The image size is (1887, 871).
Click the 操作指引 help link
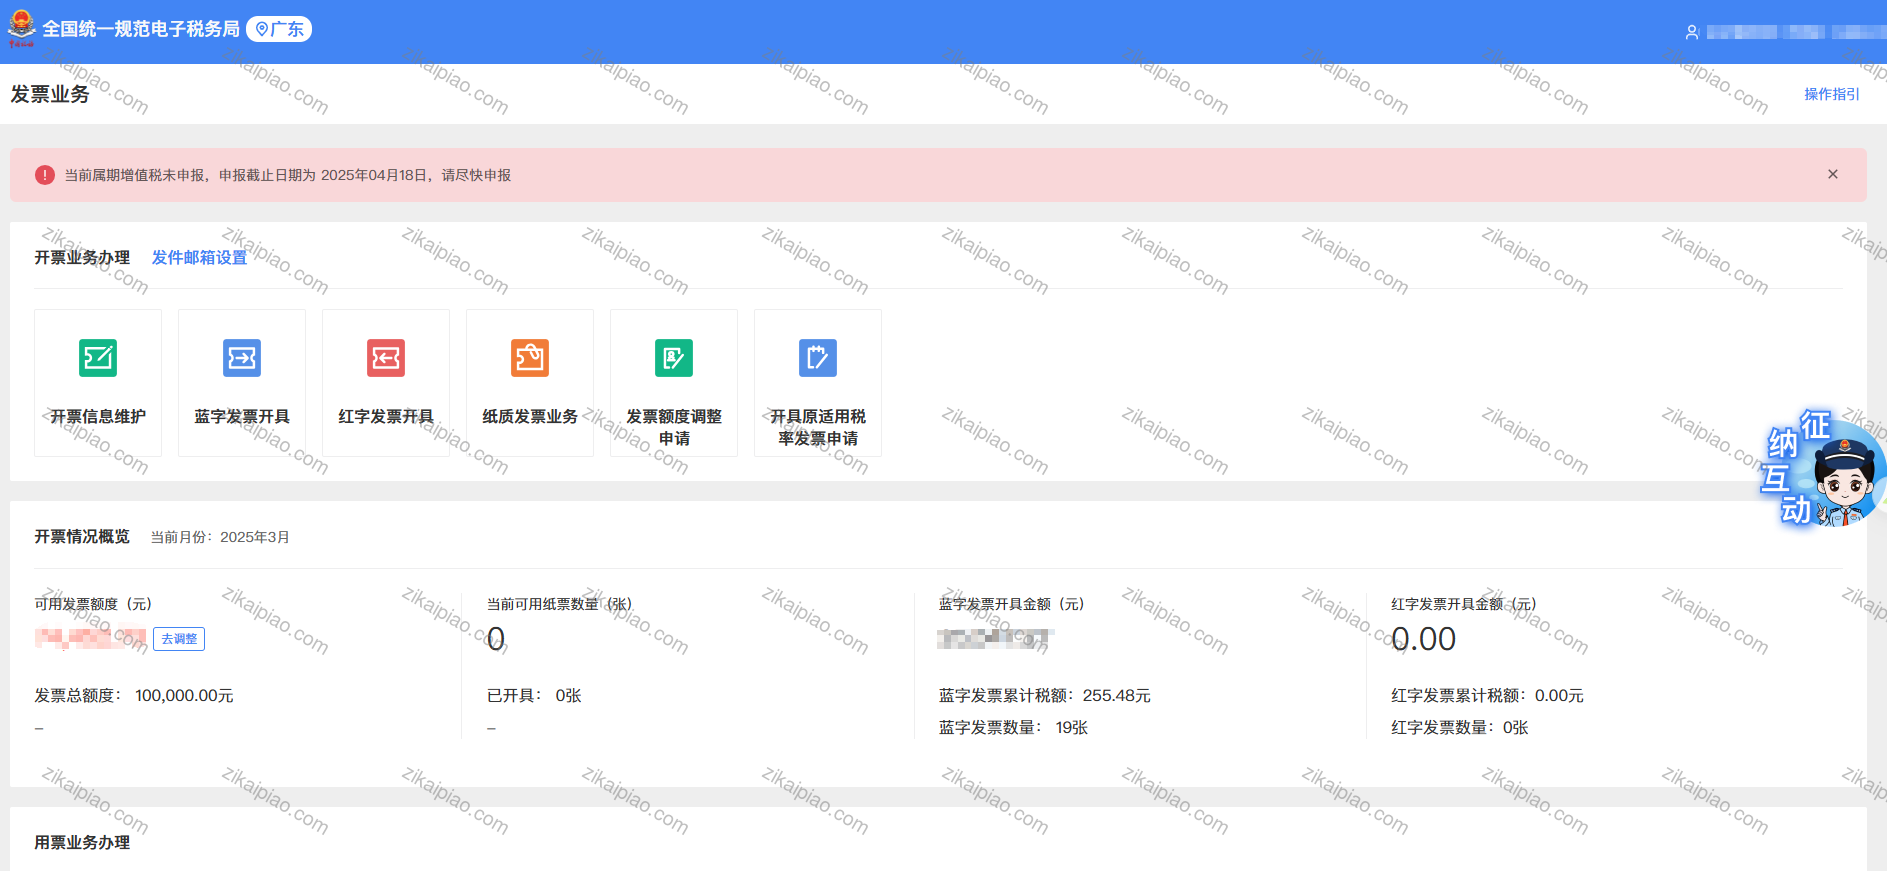(1831, 94)
